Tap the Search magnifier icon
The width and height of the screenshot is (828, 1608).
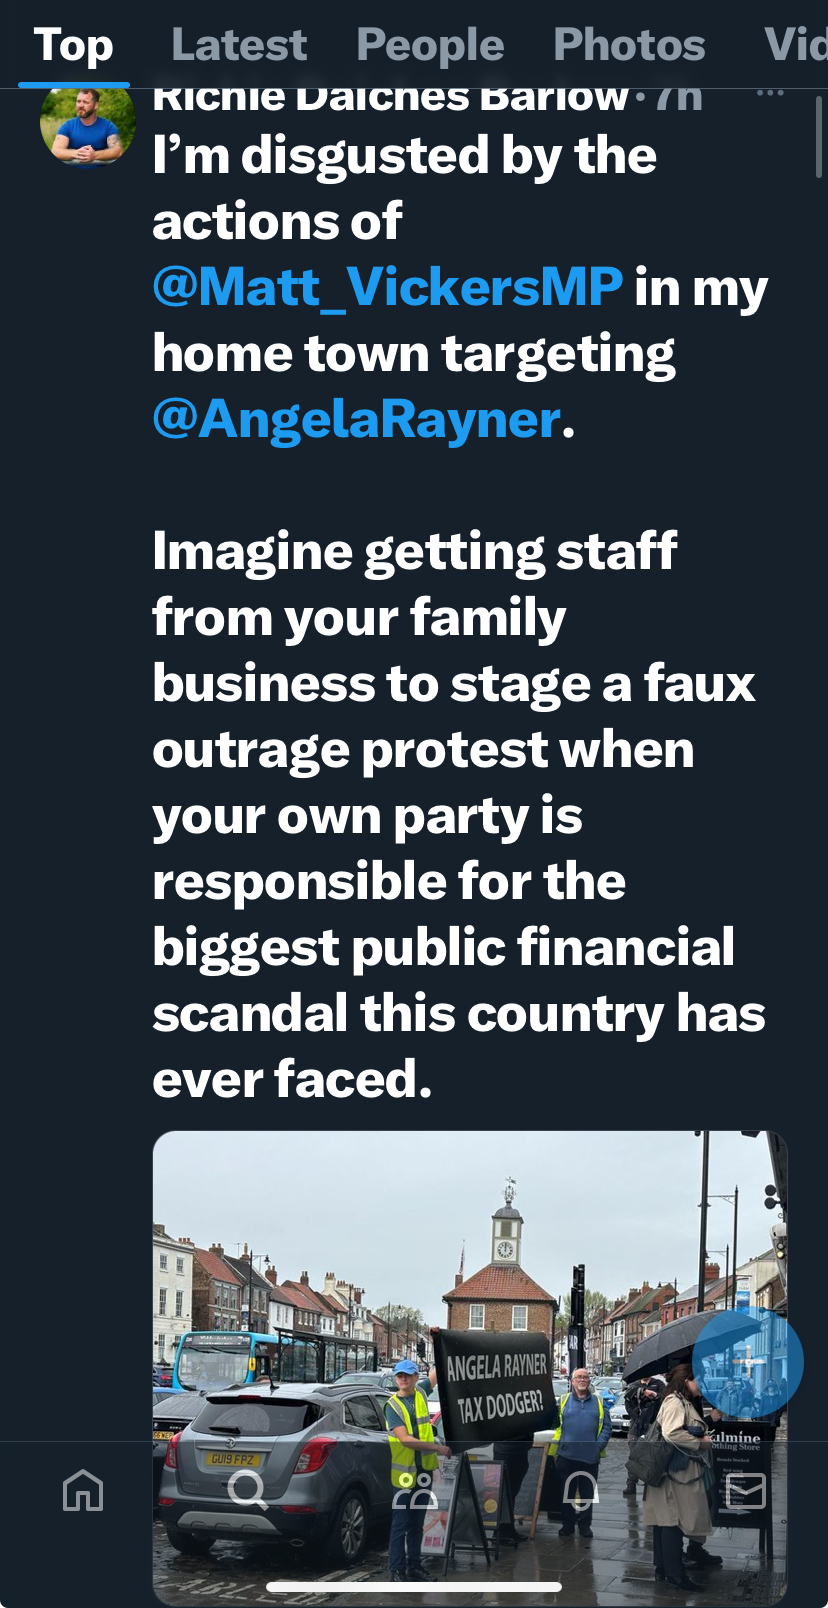247,1490
